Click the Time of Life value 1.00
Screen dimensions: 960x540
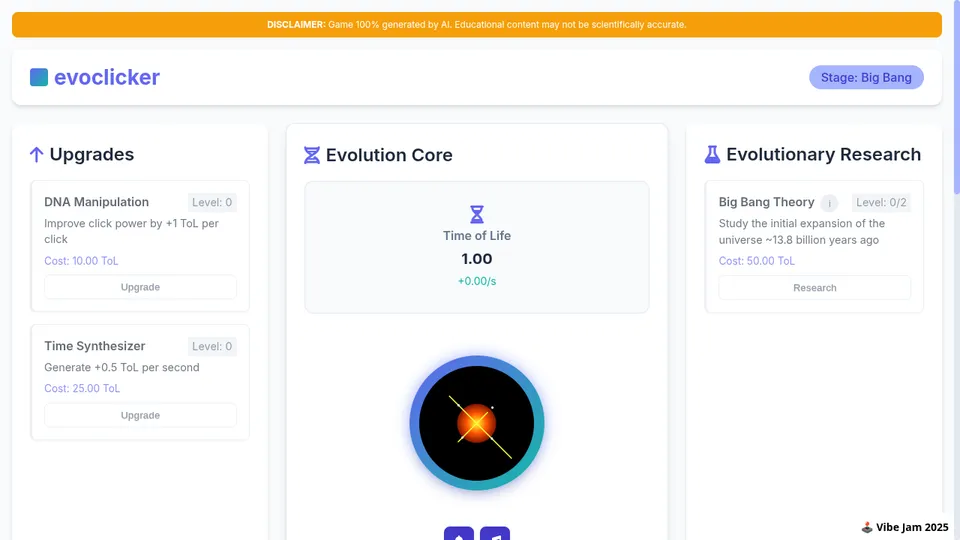(x=476, y=259)
